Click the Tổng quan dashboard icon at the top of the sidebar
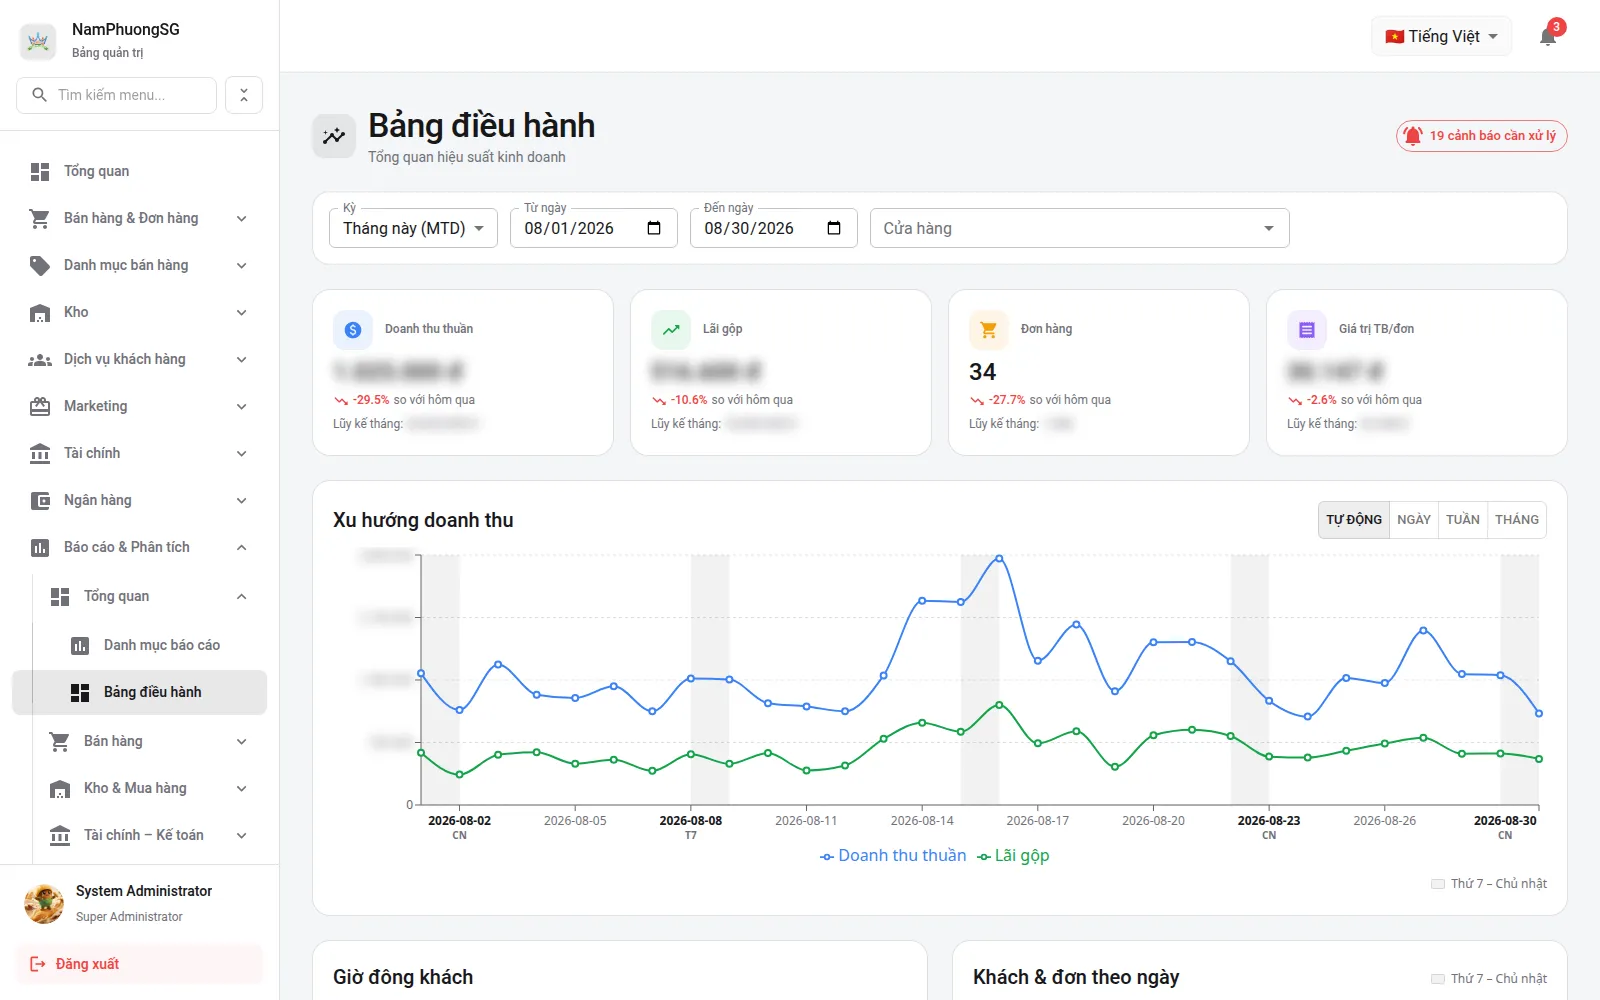The height and width of the screenshot is (1000, 1600). 40,172
